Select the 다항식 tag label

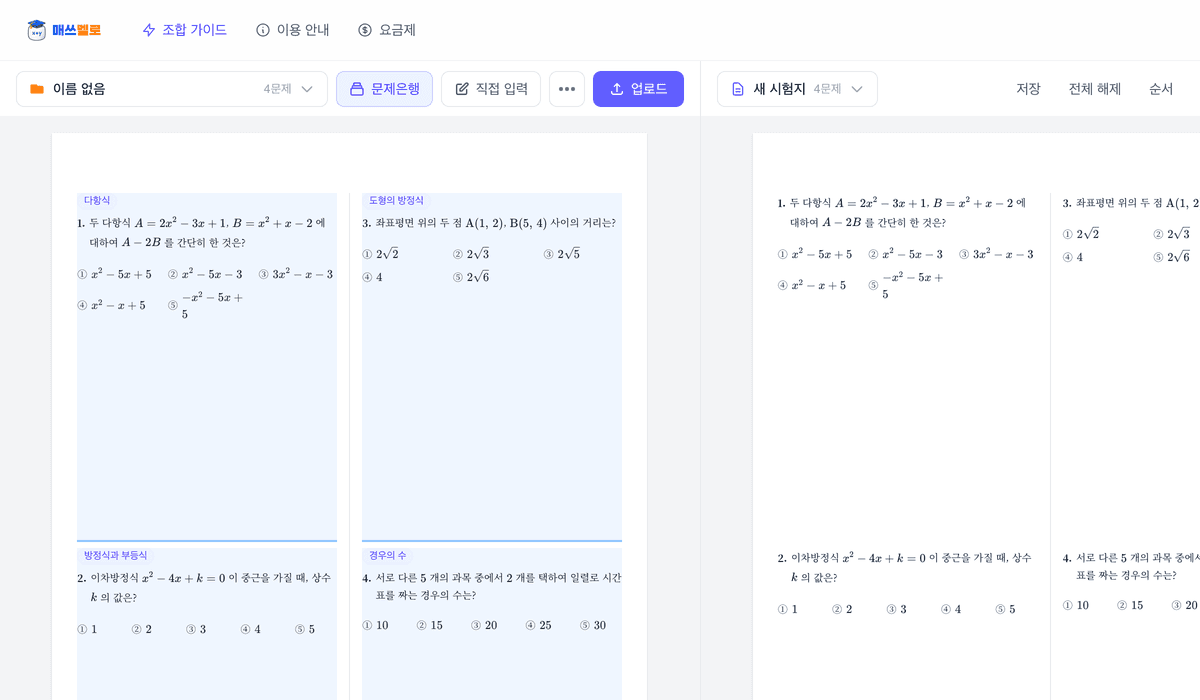[x=97, y=200]
